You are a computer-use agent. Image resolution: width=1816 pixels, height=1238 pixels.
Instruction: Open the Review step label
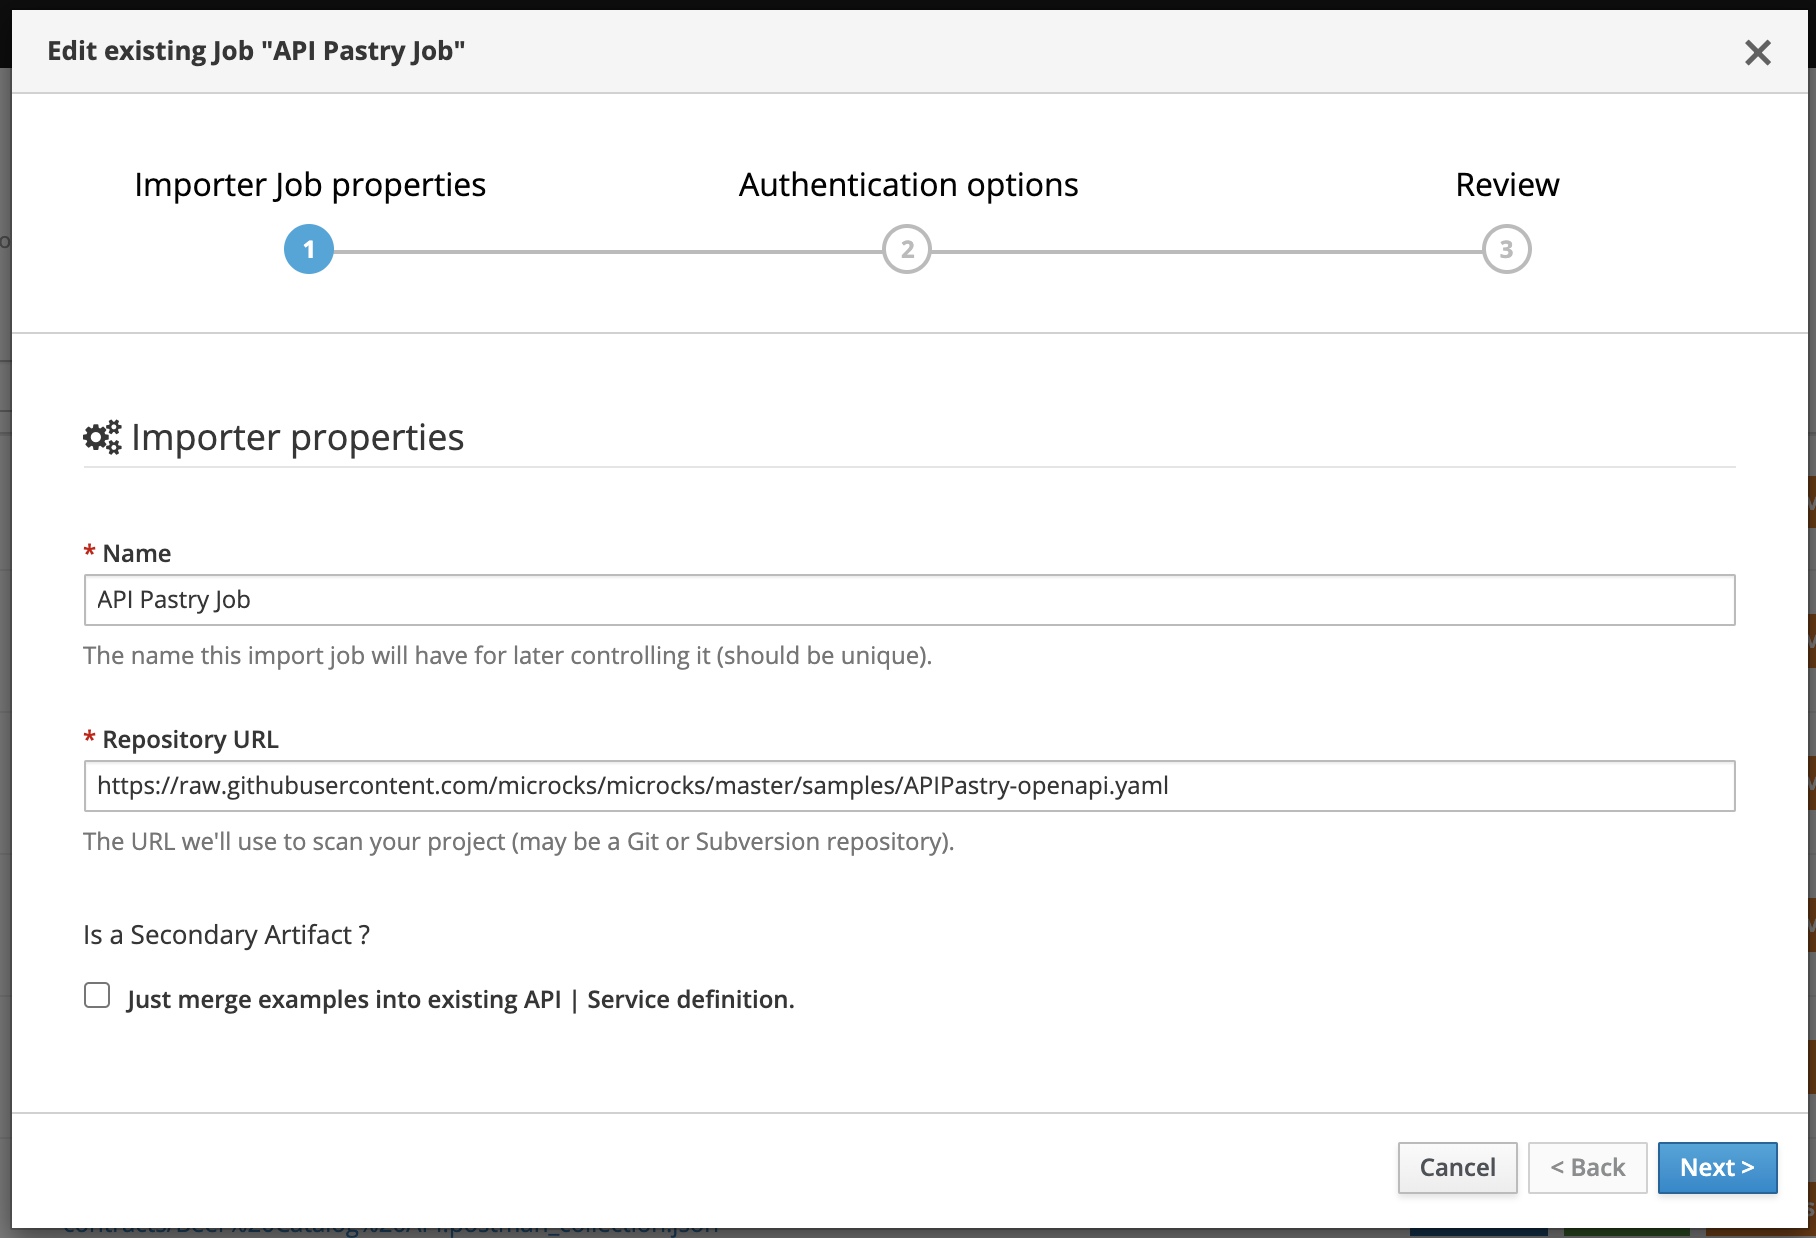[x=1506, y=185]
